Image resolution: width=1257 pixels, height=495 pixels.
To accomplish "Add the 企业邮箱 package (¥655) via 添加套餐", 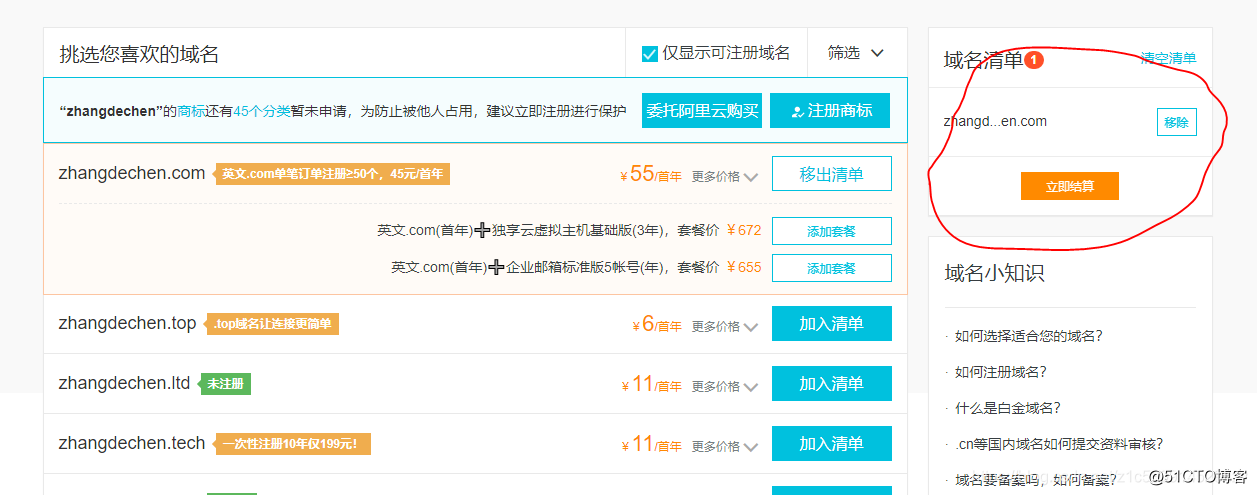I will 831,268.
